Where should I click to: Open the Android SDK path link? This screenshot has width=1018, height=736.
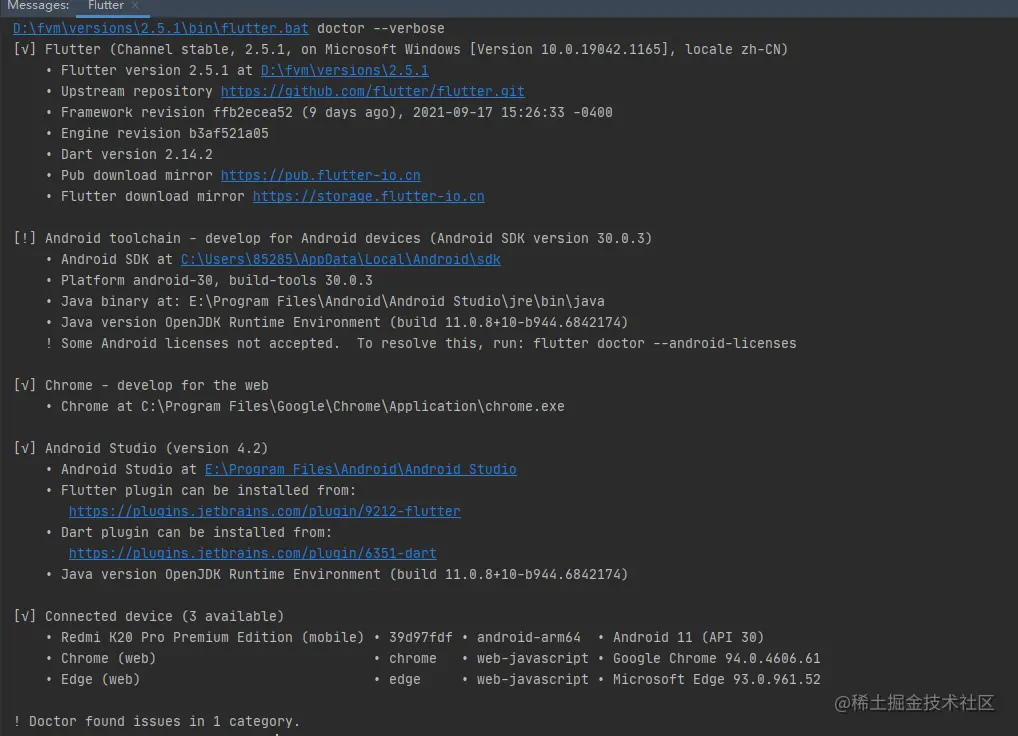[341, 260]
